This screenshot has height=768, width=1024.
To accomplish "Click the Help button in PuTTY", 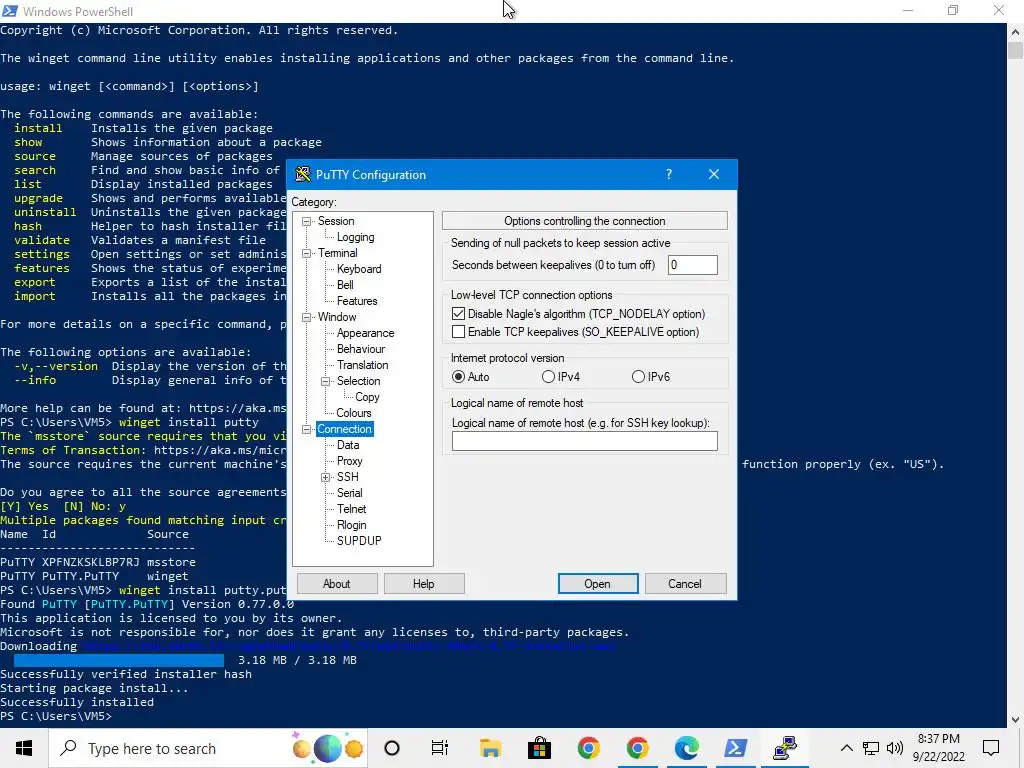I will pos(424,584).
